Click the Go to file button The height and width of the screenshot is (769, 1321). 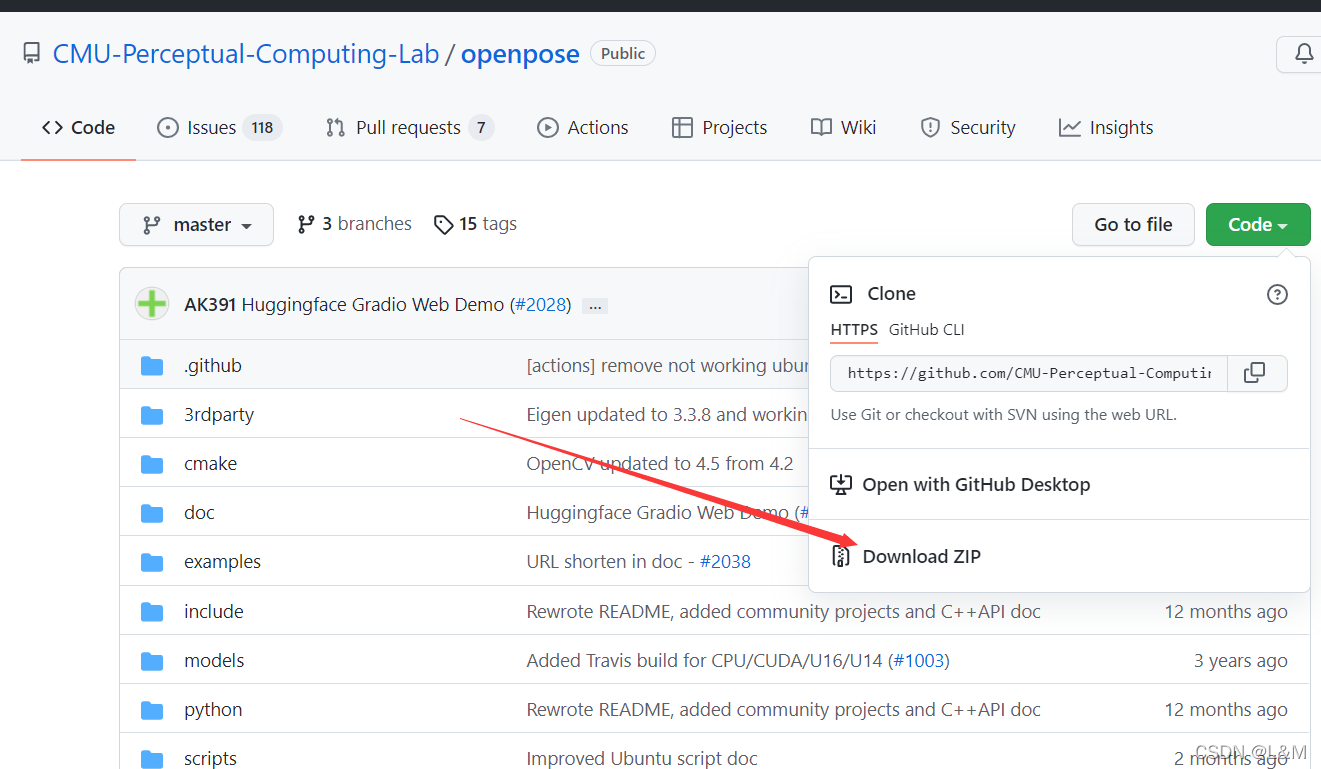click(1132, 224)
